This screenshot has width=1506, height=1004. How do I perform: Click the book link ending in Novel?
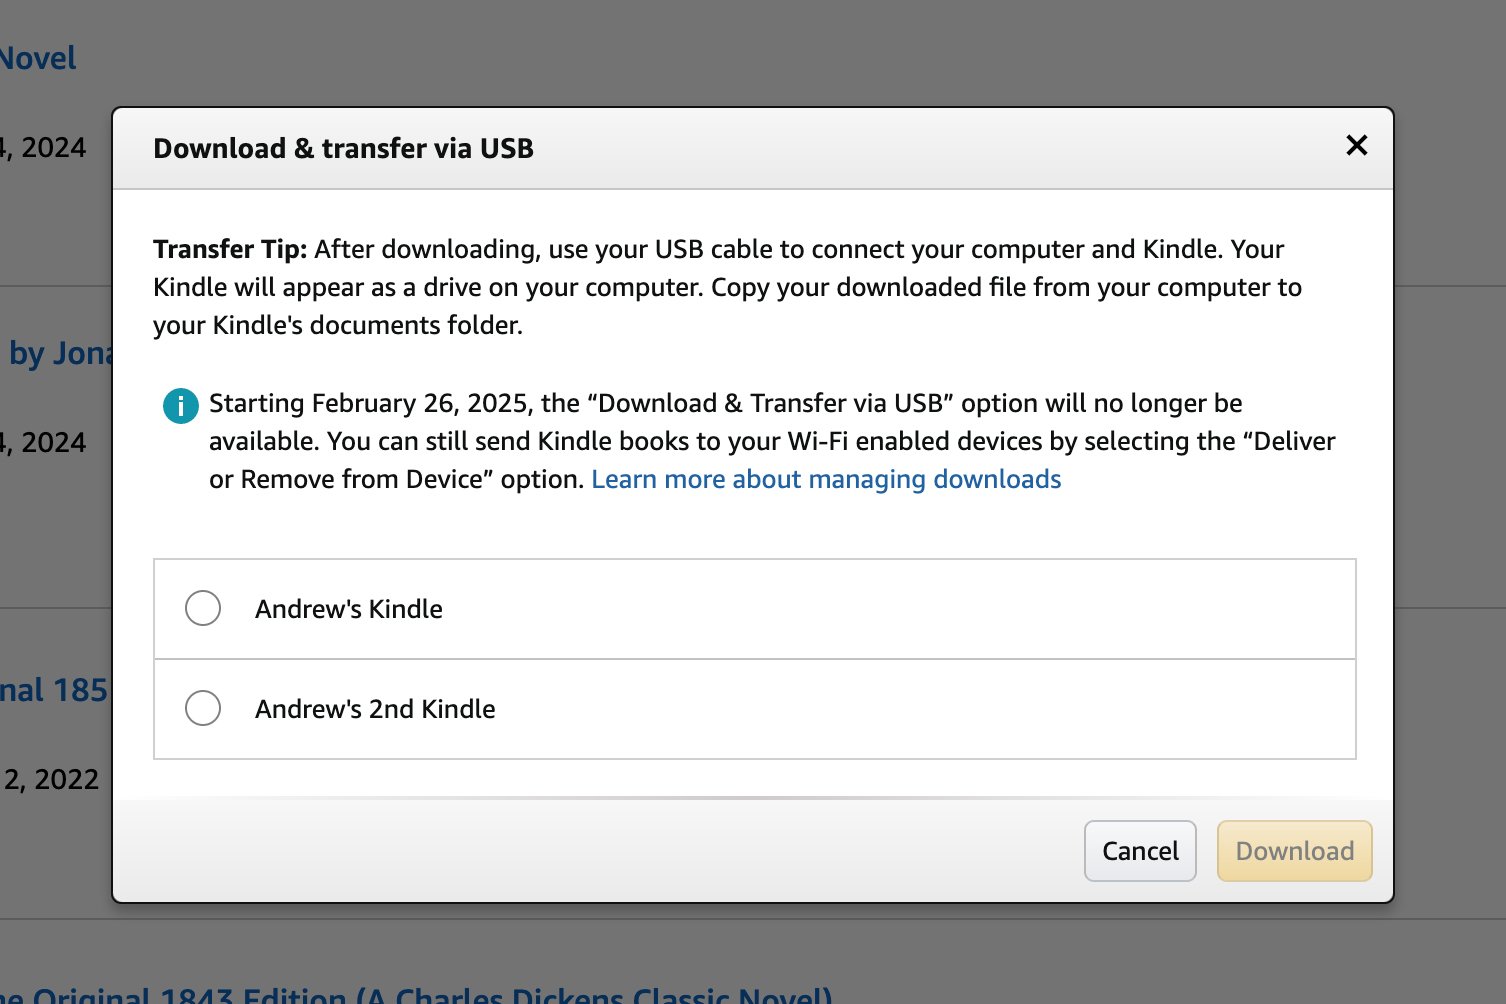pos(38,57)
